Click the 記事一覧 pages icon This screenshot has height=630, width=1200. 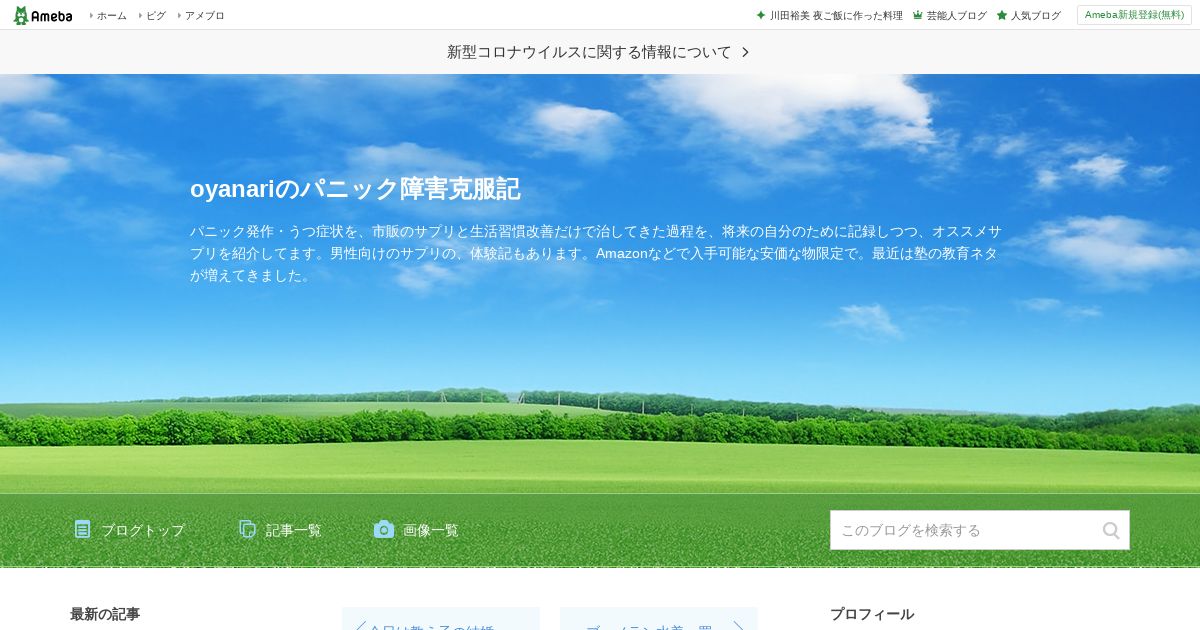[248, 529]
